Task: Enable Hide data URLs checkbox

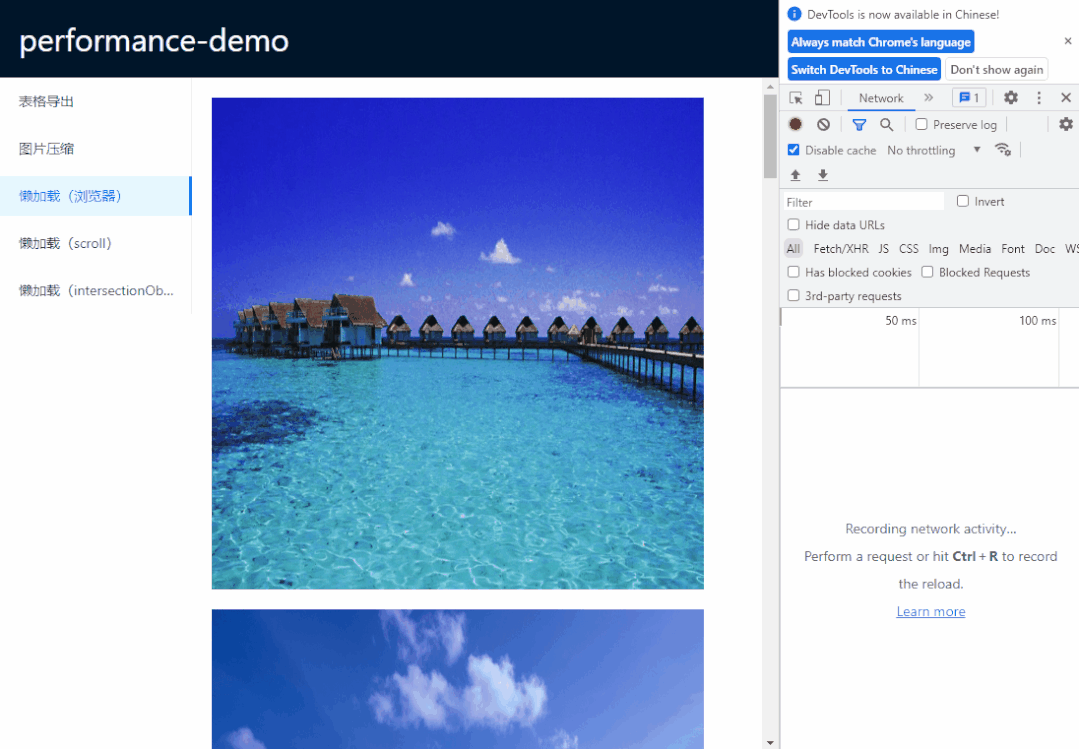Action: click(793, 224)
